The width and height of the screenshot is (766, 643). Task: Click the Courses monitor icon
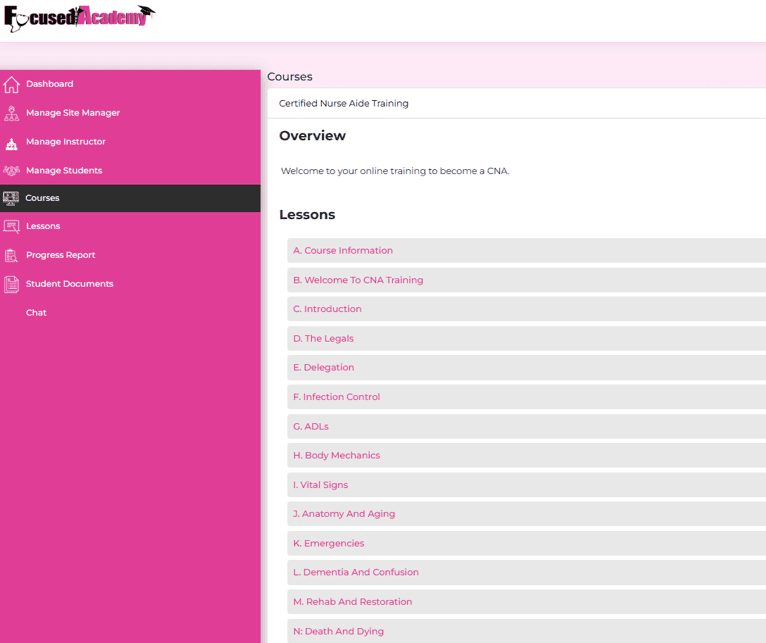pos(11,199)
